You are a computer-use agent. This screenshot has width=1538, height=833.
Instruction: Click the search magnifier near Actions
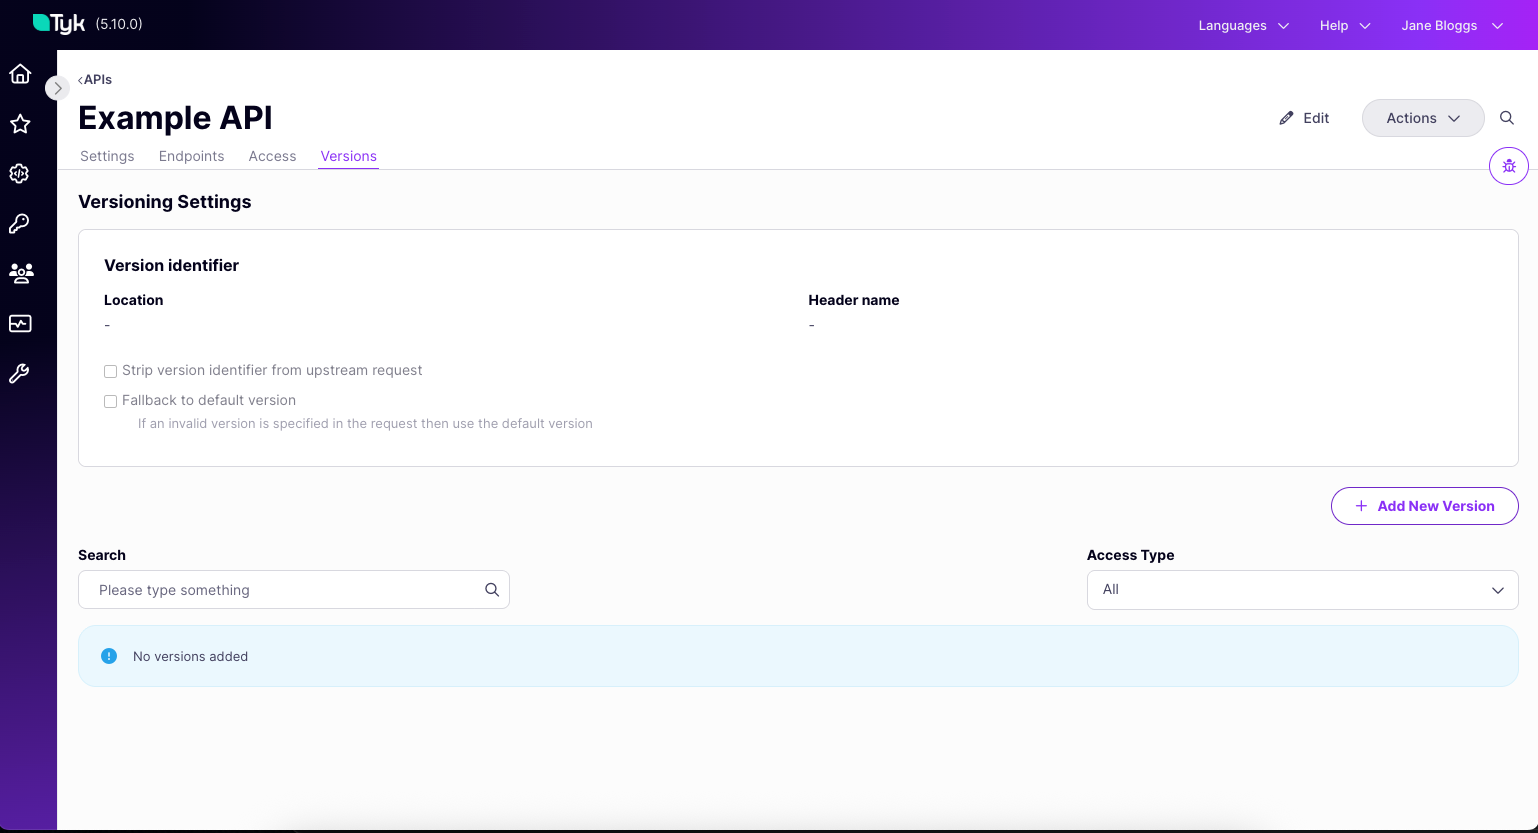click(x=1507, y=117)
